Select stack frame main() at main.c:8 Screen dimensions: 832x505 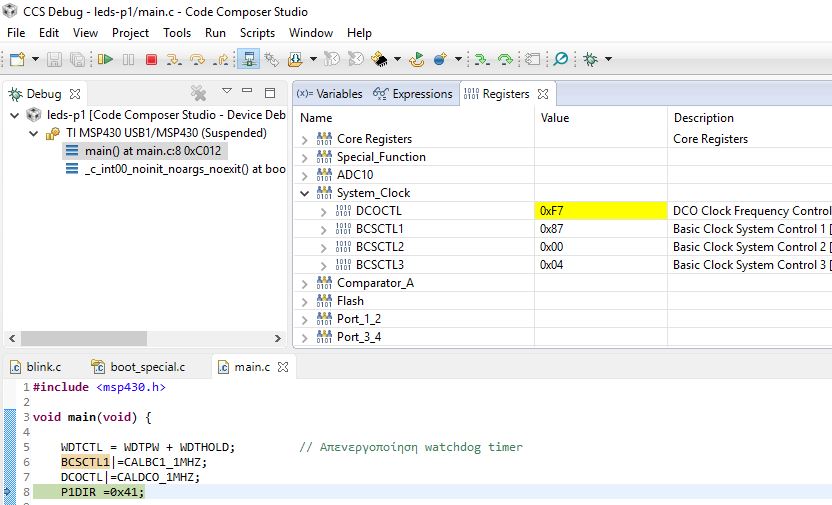[x=145, y=151]
